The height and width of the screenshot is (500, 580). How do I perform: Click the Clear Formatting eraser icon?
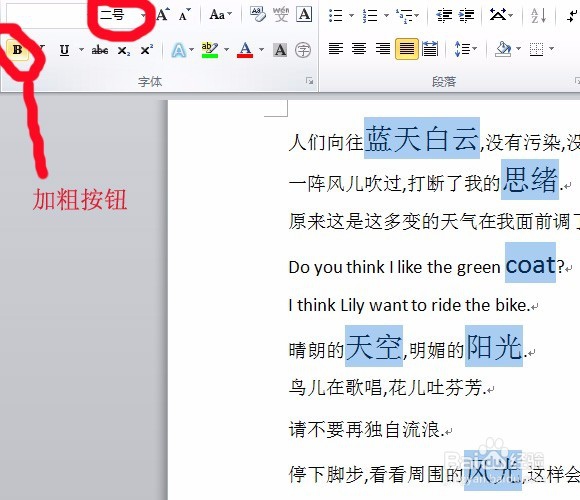coord(257,14)
